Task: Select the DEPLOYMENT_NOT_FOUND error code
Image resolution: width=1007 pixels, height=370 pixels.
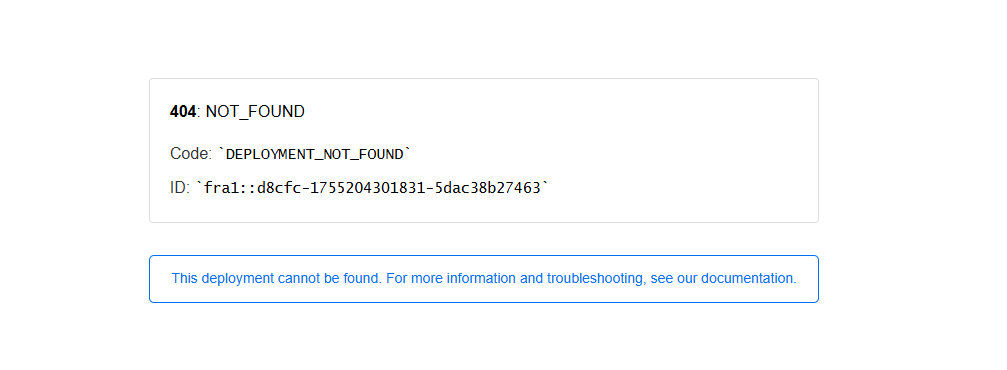Action: (315, 154)
